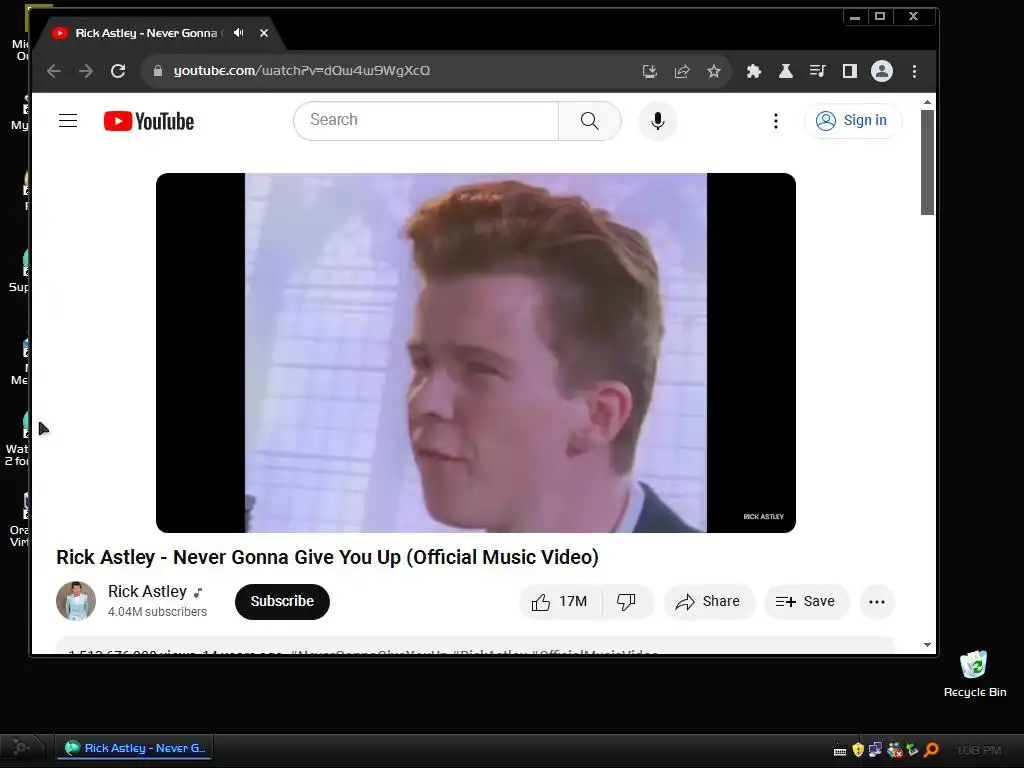Install app using address bar download icon
The height and width of the screenshot is (768, 1024).
pos(650,71)
